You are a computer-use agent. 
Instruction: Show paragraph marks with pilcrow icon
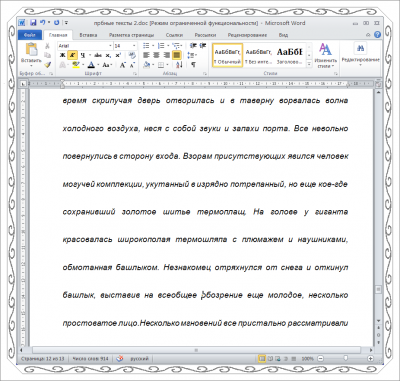[x=193, y=65]
